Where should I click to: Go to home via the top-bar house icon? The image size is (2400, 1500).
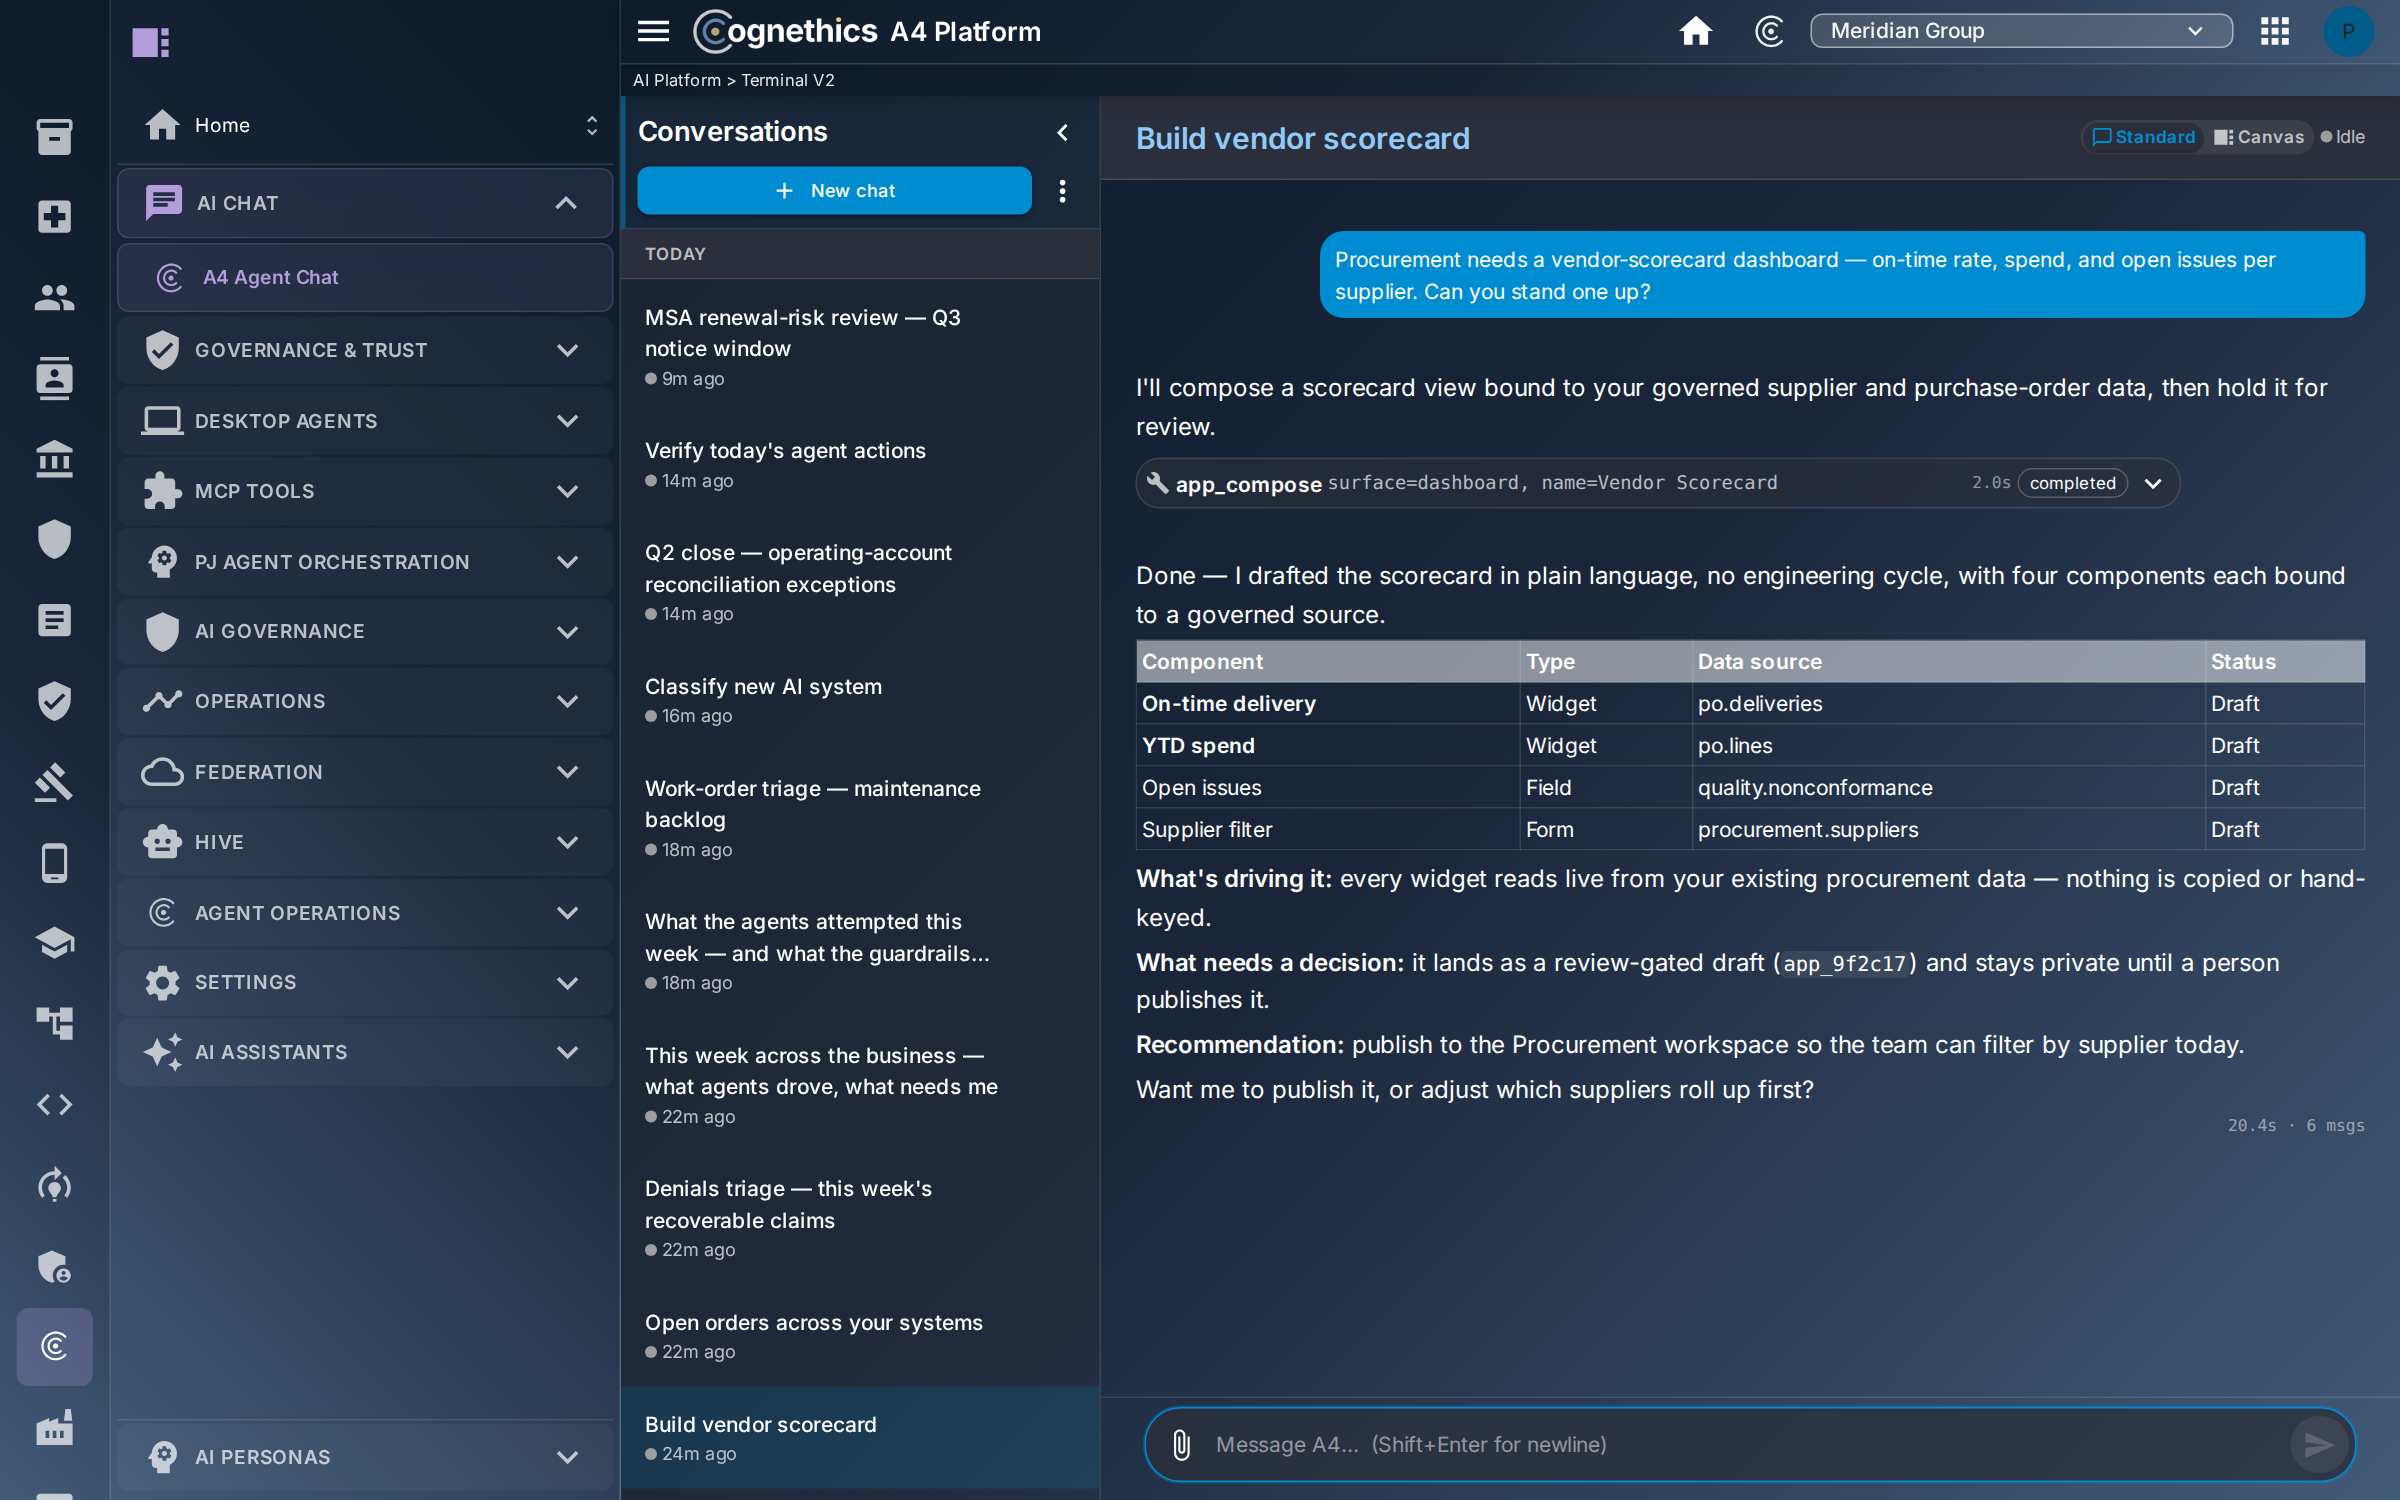(1695, 31)
